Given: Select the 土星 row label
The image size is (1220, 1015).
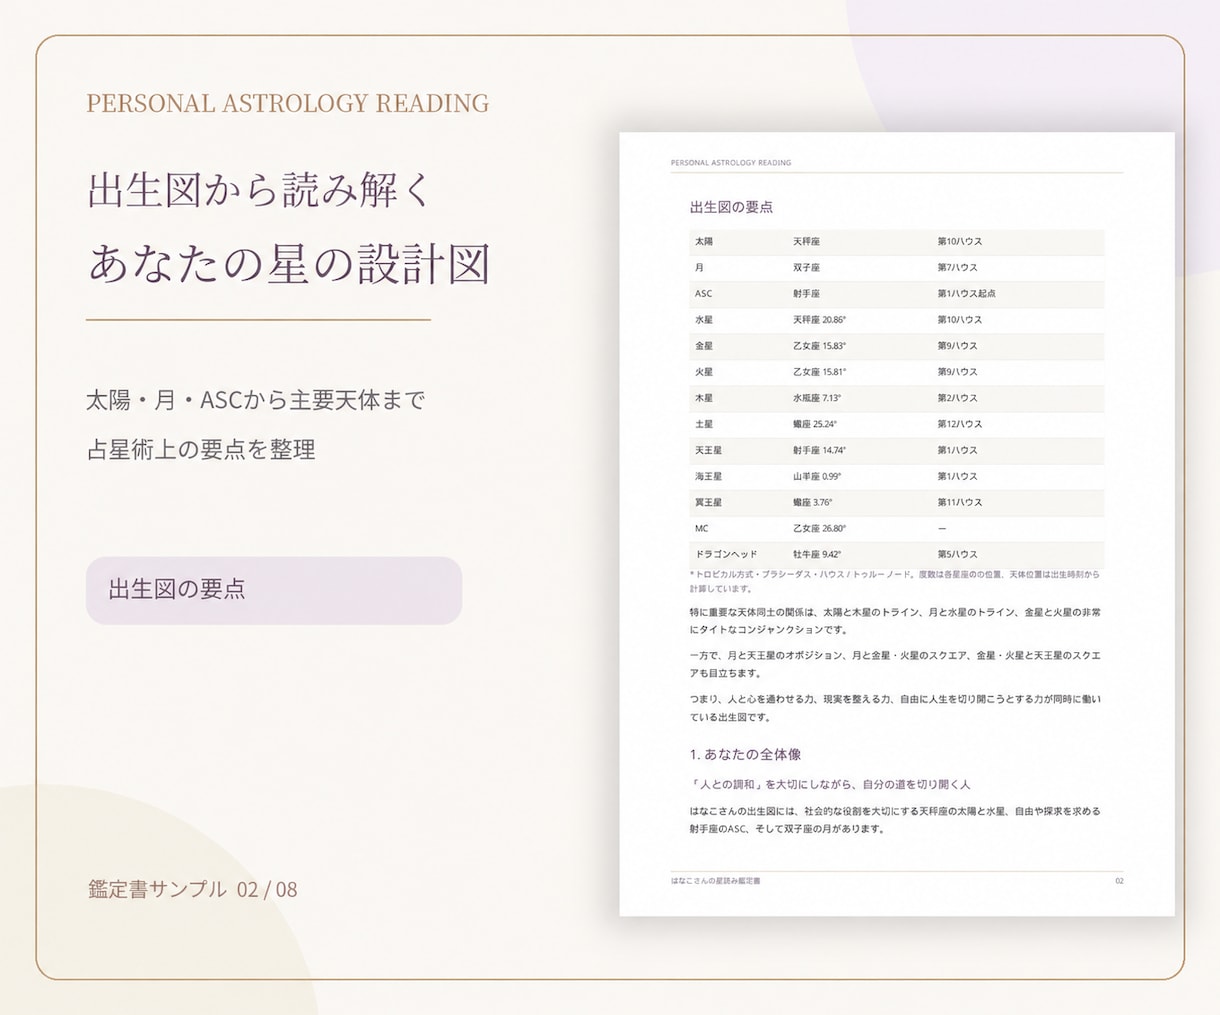Looking at the screenshot, I should 704,424.
